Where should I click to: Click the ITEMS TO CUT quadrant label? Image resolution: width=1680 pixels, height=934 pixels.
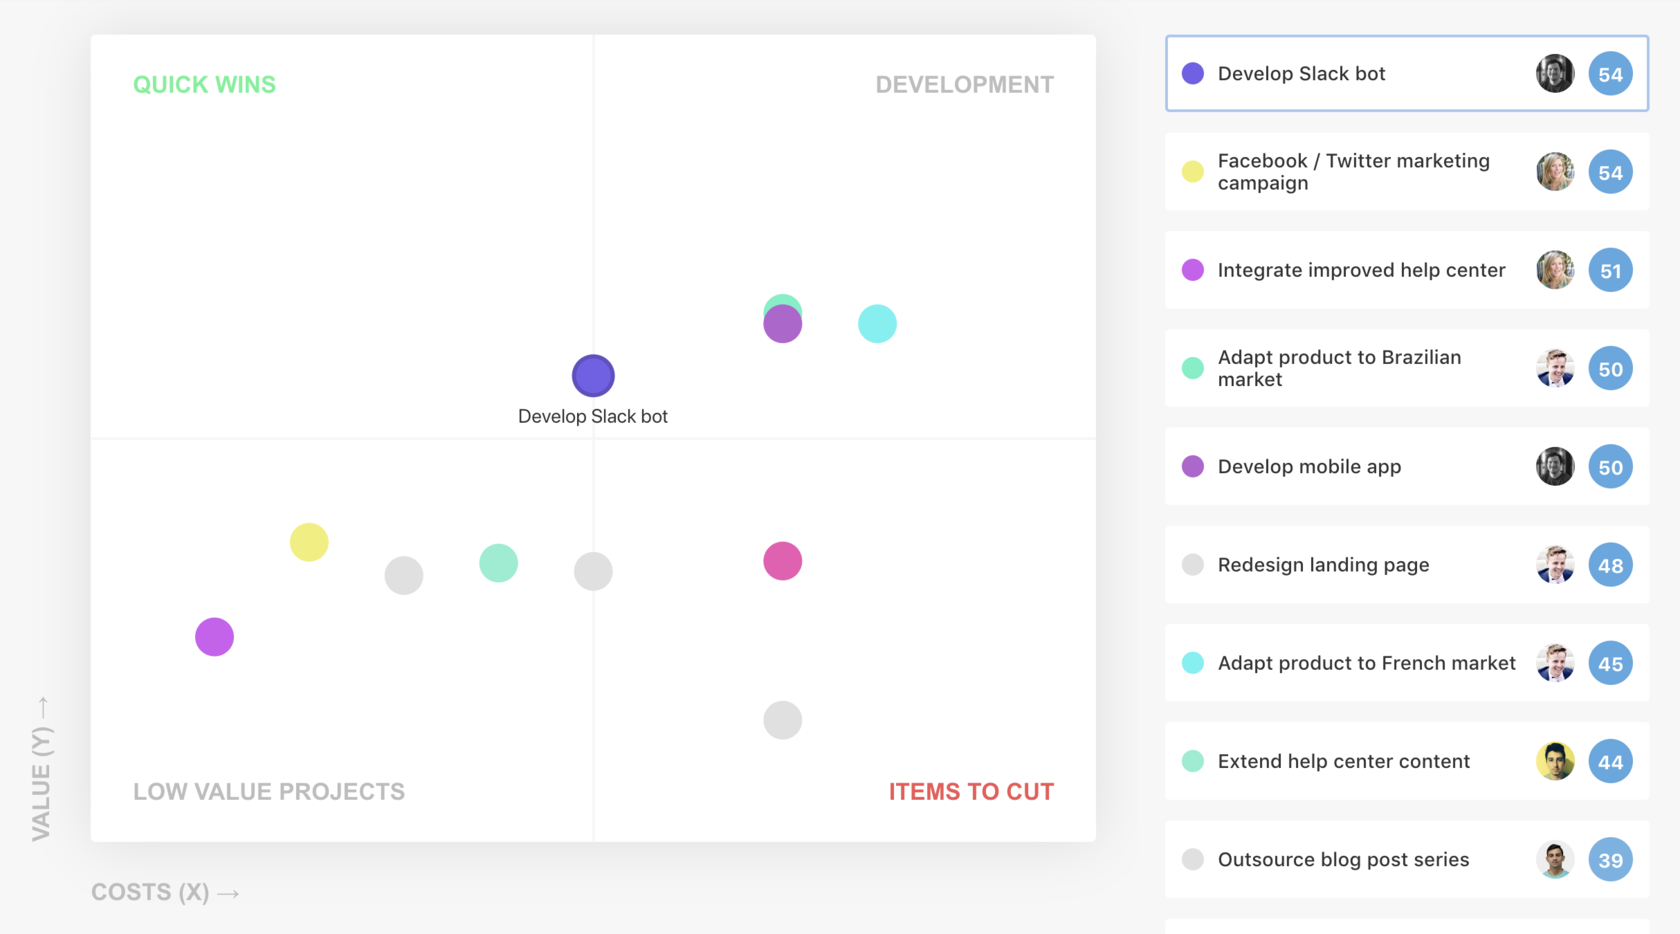click(971, 791)
